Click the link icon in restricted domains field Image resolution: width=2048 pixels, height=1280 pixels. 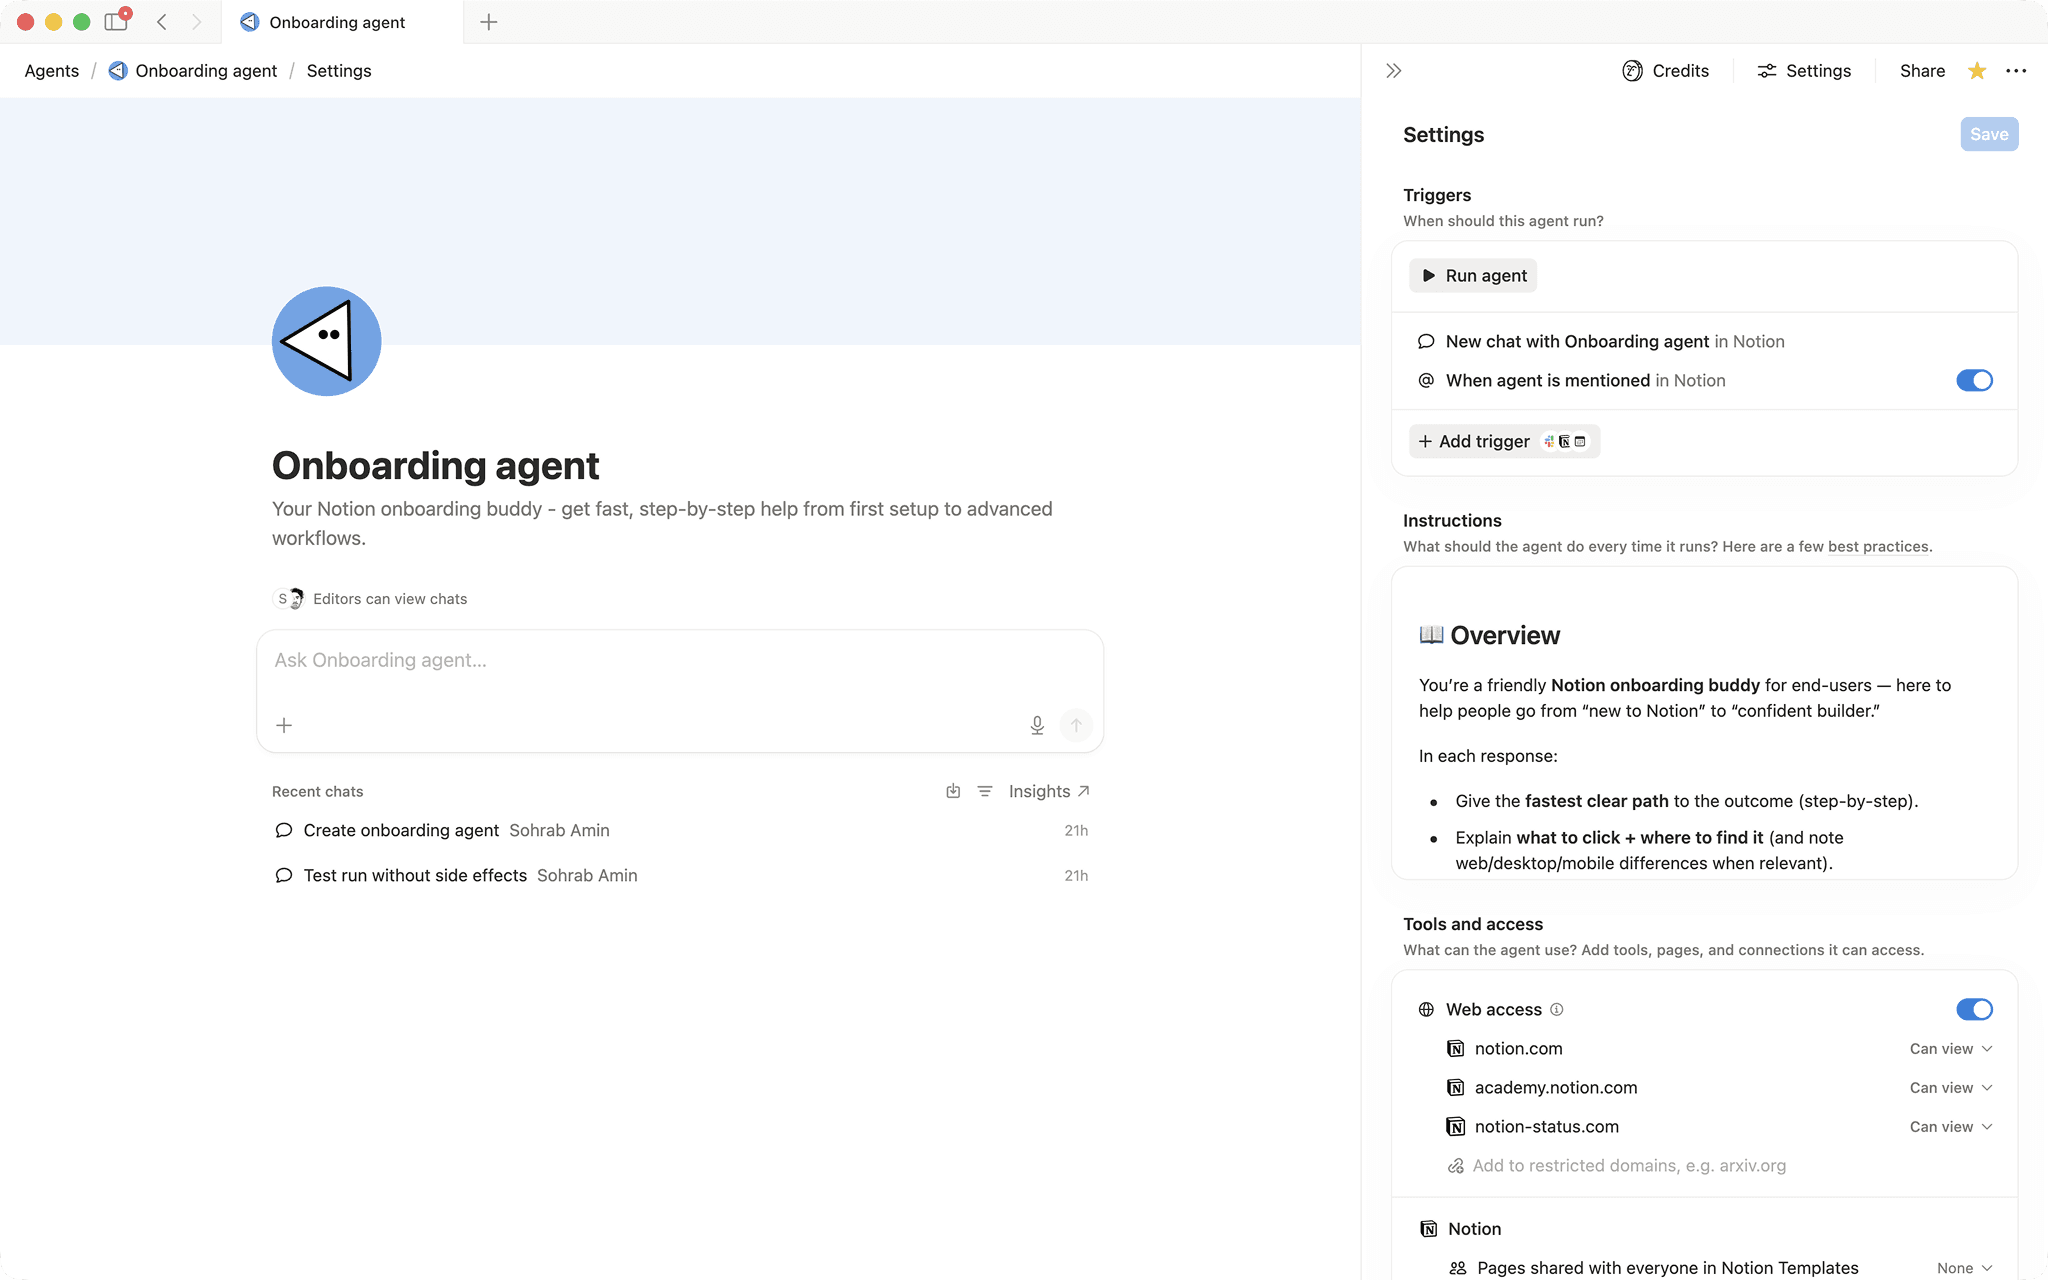click(x=1456, y=1166)
